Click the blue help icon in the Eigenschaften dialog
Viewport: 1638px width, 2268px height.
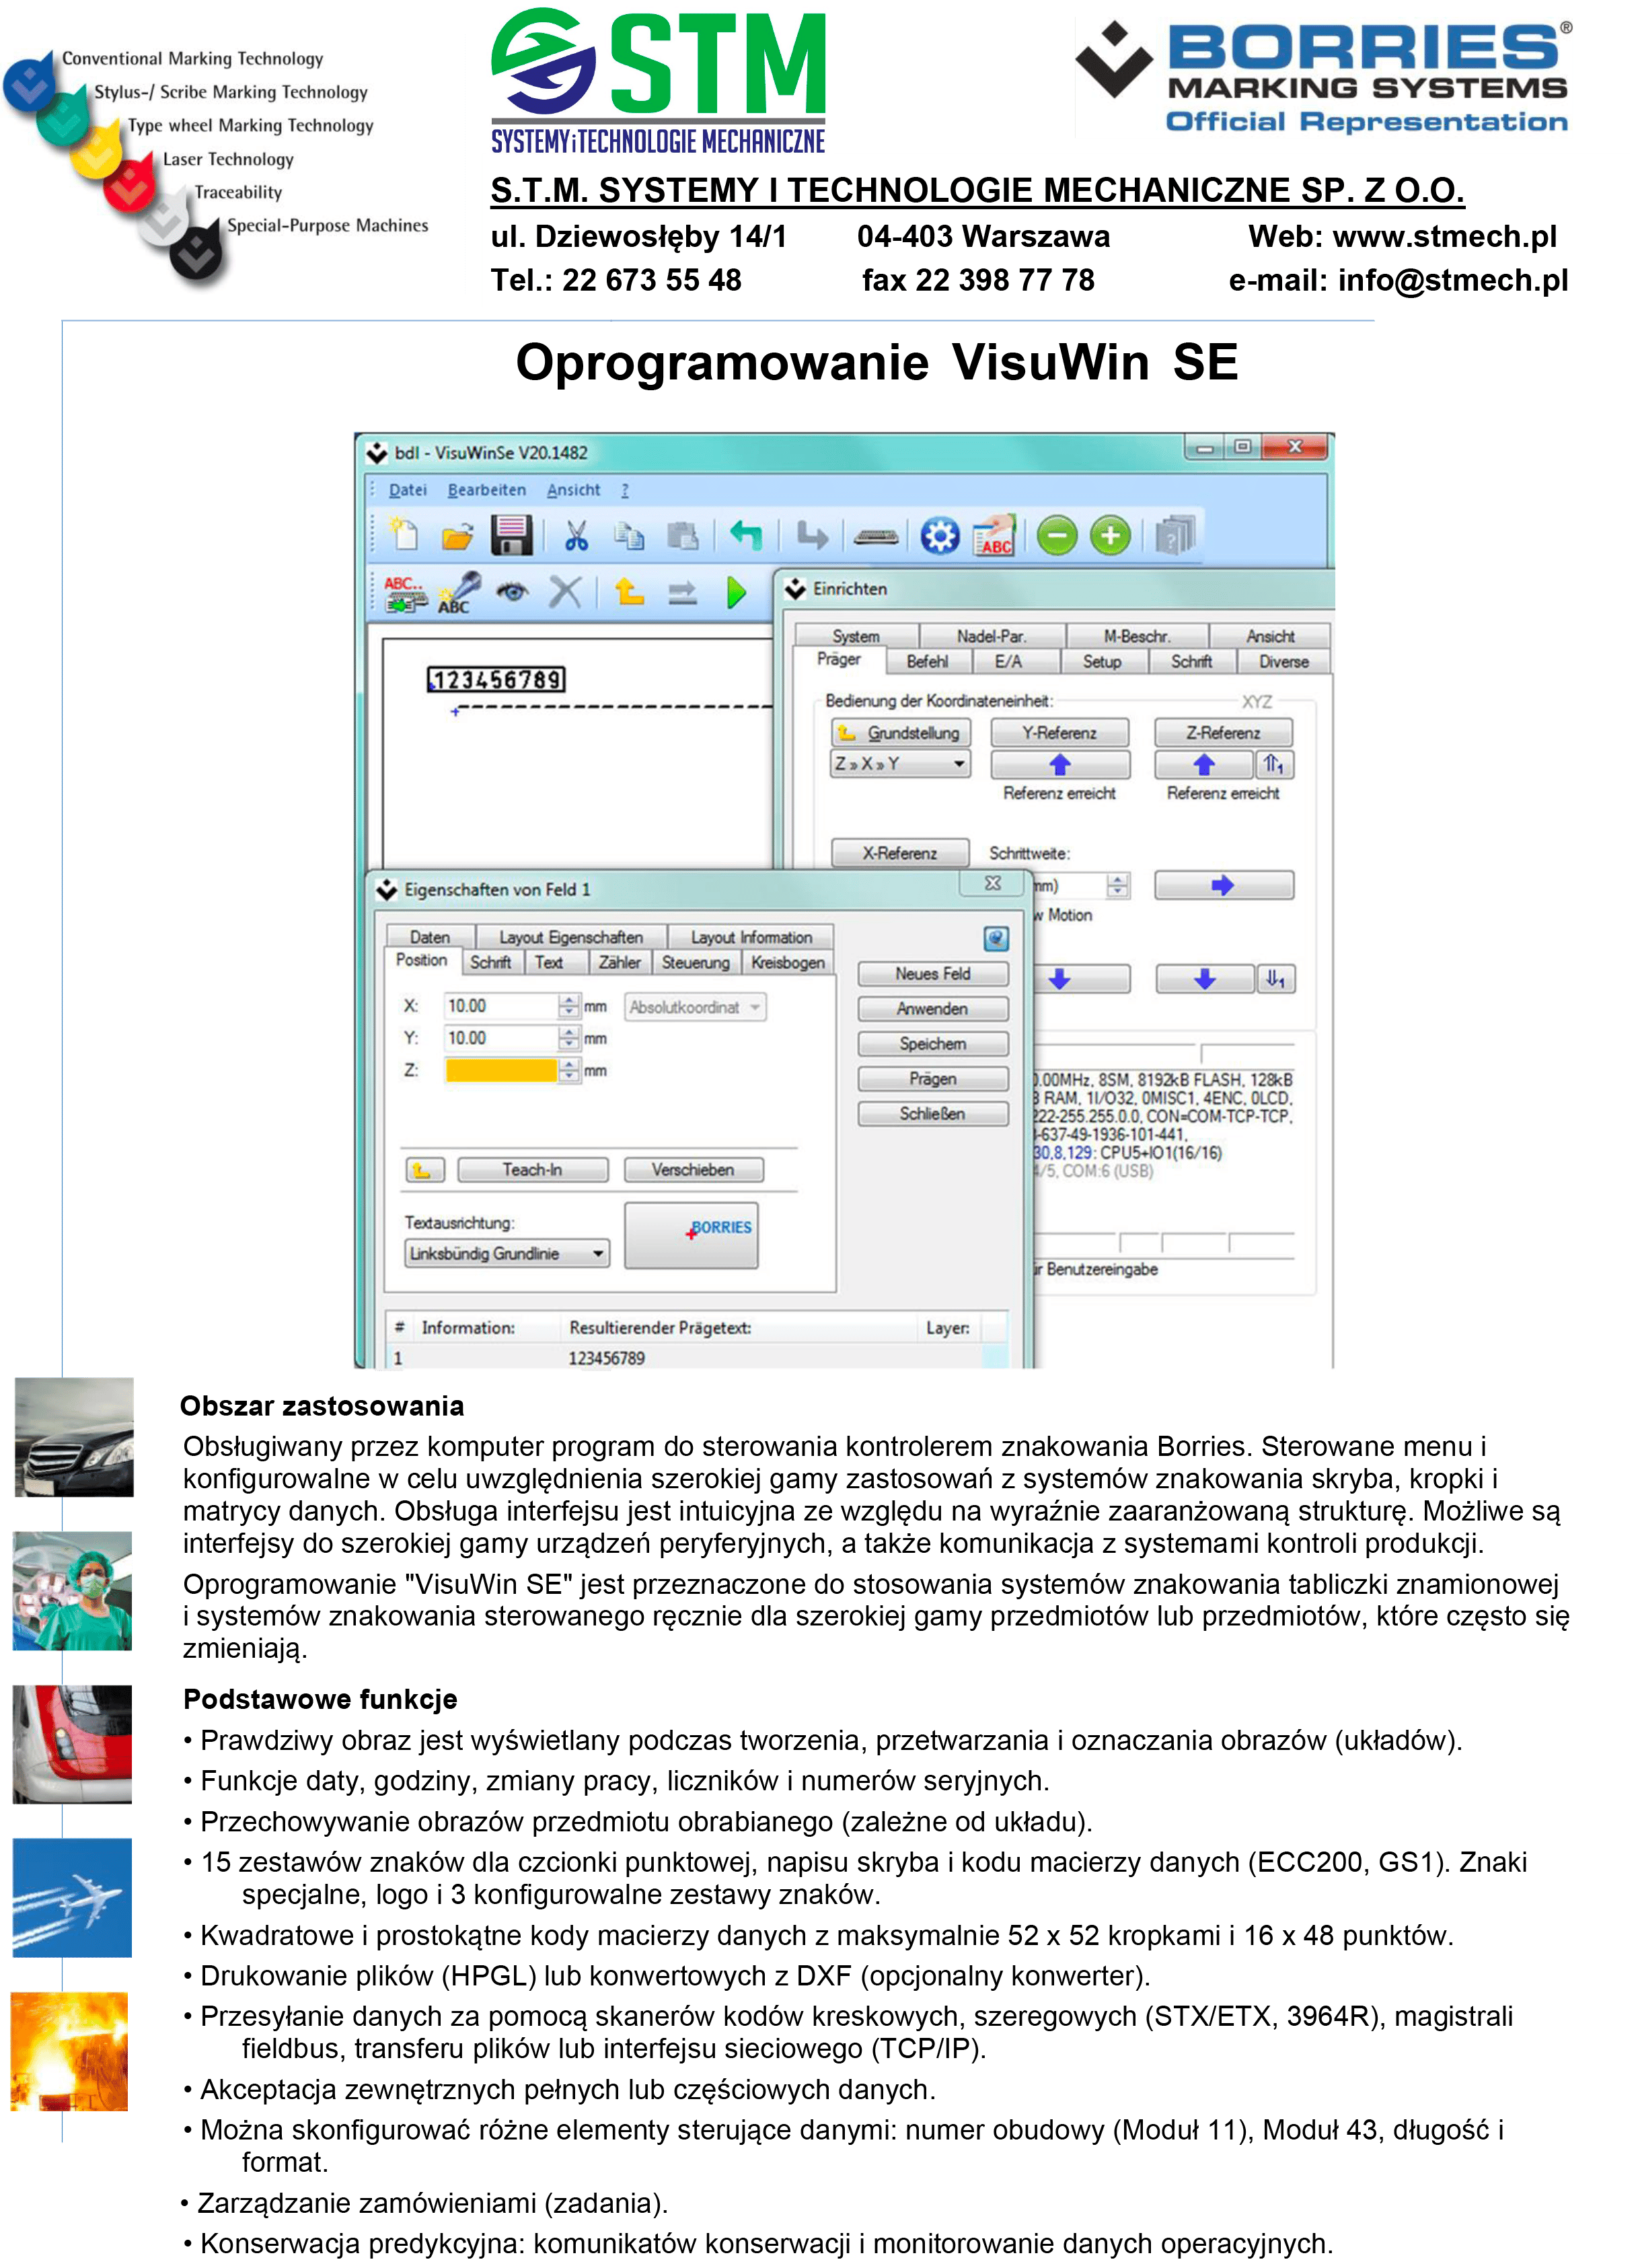[x=995, y=938]
